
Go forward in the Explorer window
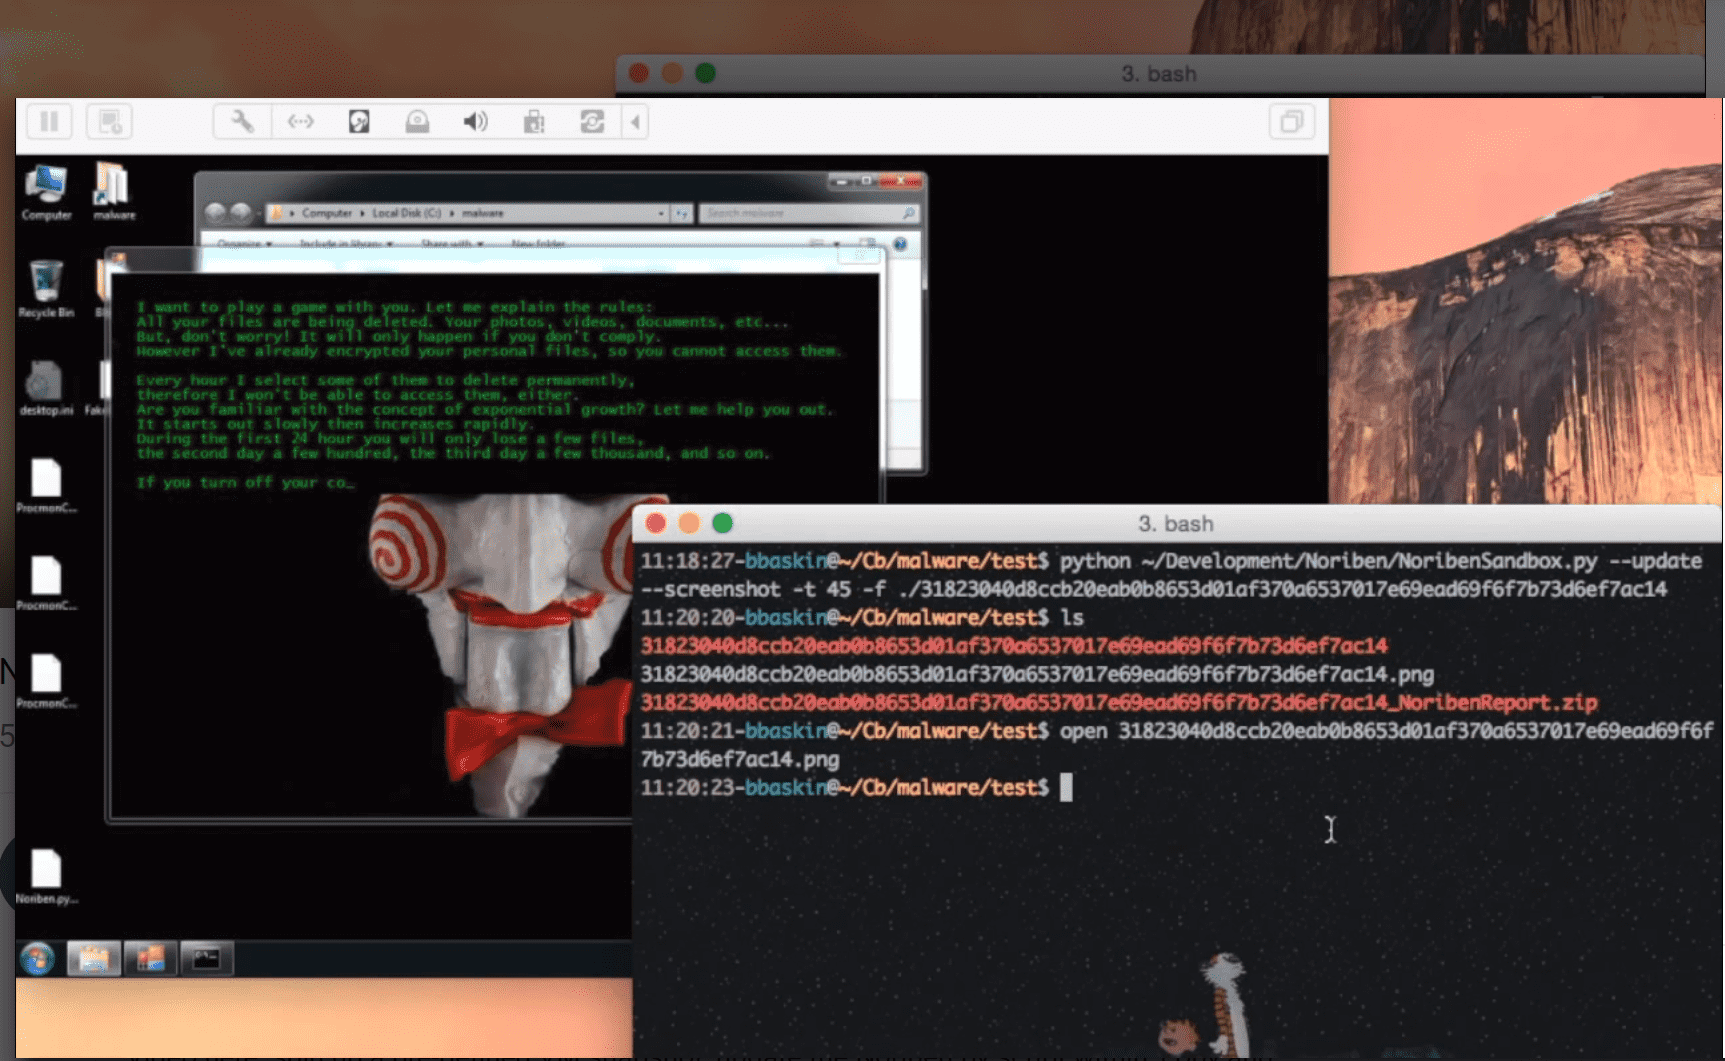(x=240, y=213)
